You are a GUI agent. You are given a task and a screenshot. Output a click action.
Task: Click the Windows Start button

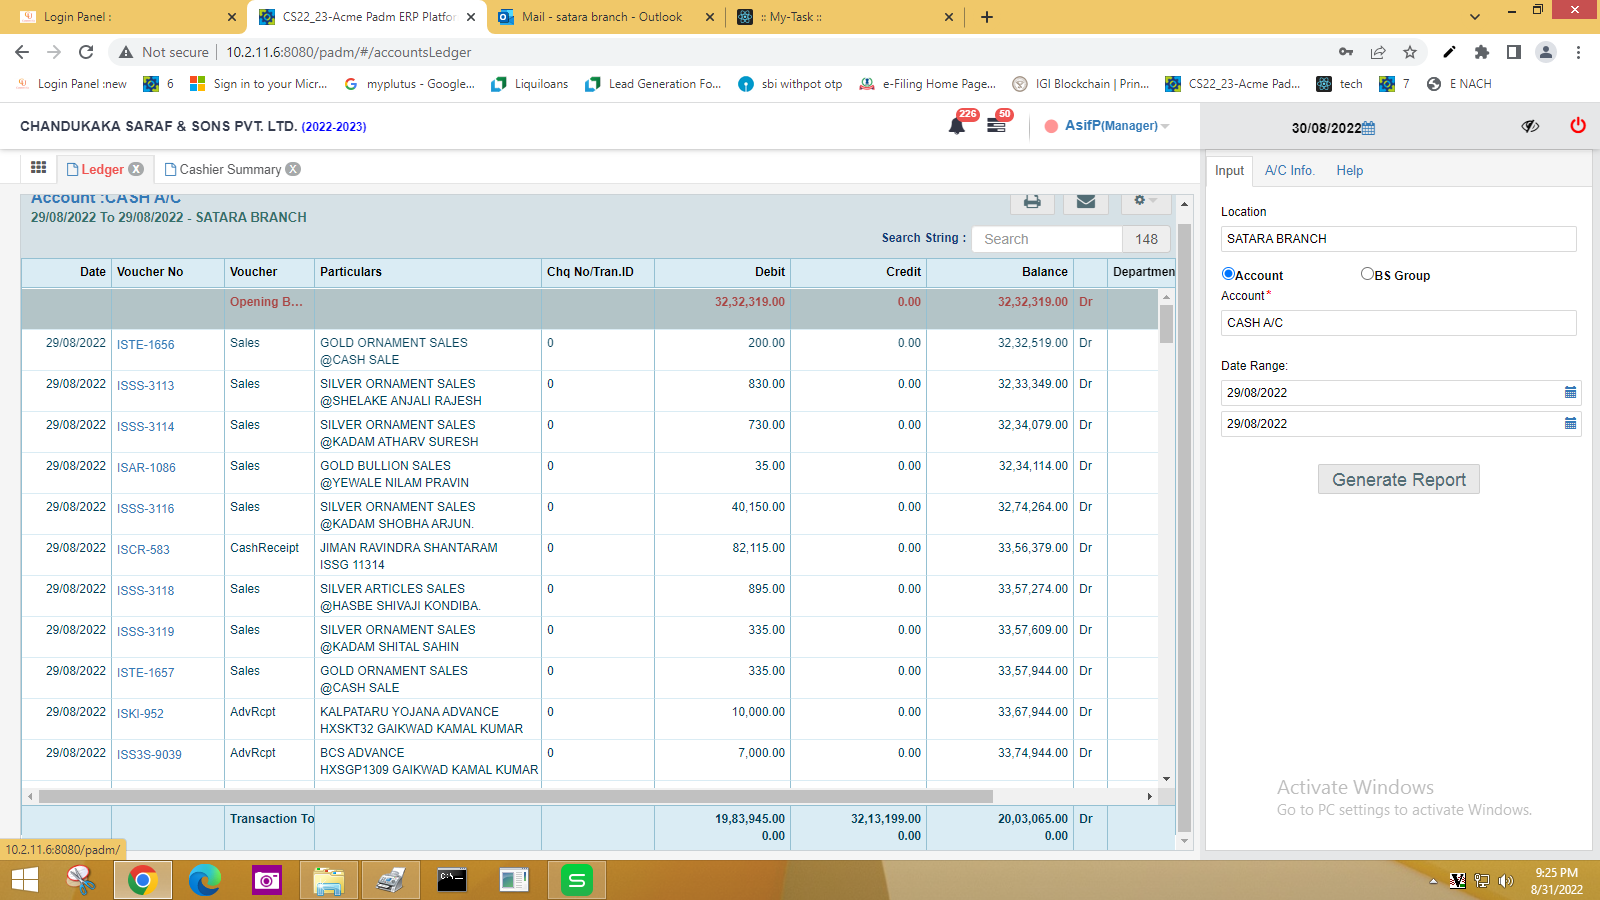point(24,880)
